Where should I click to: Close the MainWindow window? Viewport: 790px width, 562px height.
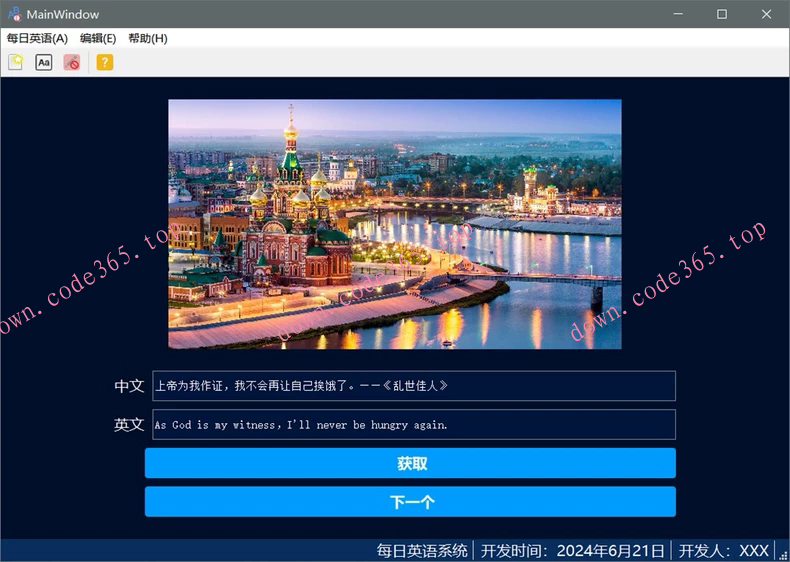[766, 14]
